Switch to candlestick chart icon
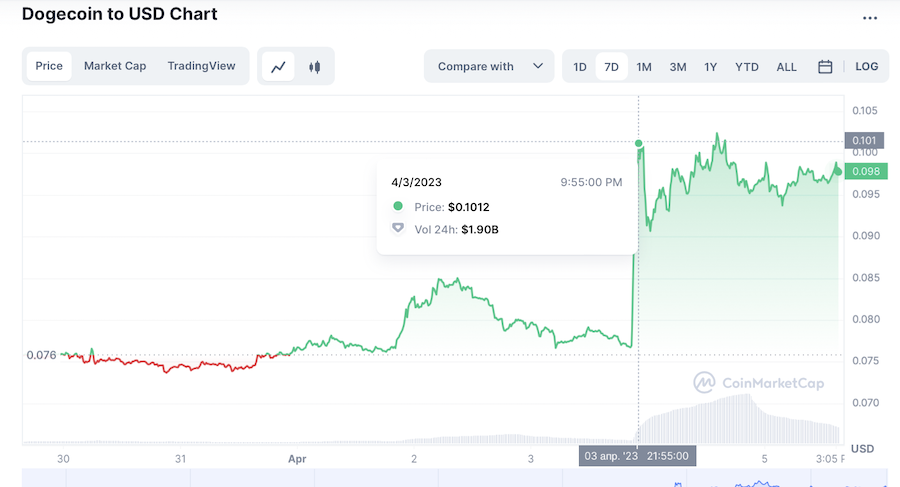The width and height of the screenshot is (900, 487). (x=315, y=67)
